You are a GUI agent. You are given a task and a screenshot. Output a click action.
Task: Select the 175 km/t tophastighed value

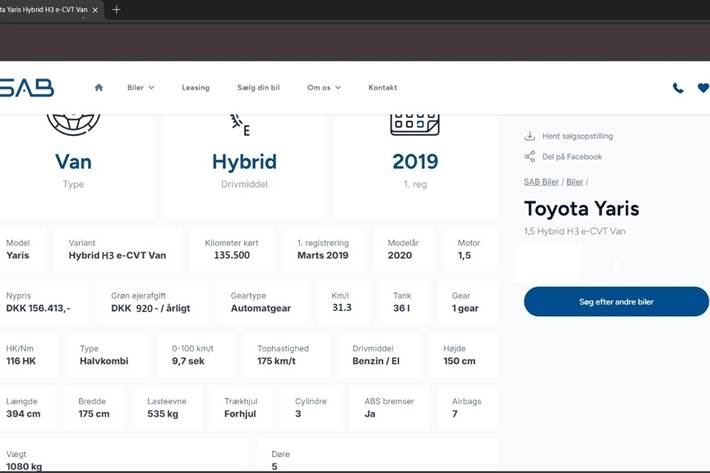pyautogui.click(x=276, y=361)
